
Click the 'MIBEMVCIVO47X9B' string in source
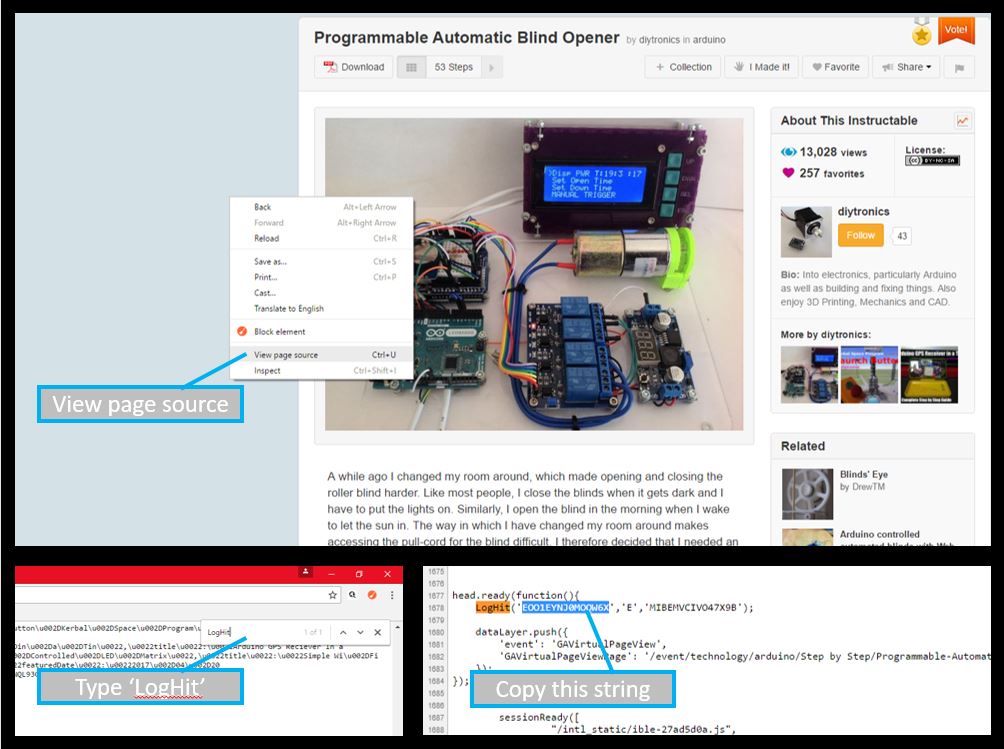(694, 608)
